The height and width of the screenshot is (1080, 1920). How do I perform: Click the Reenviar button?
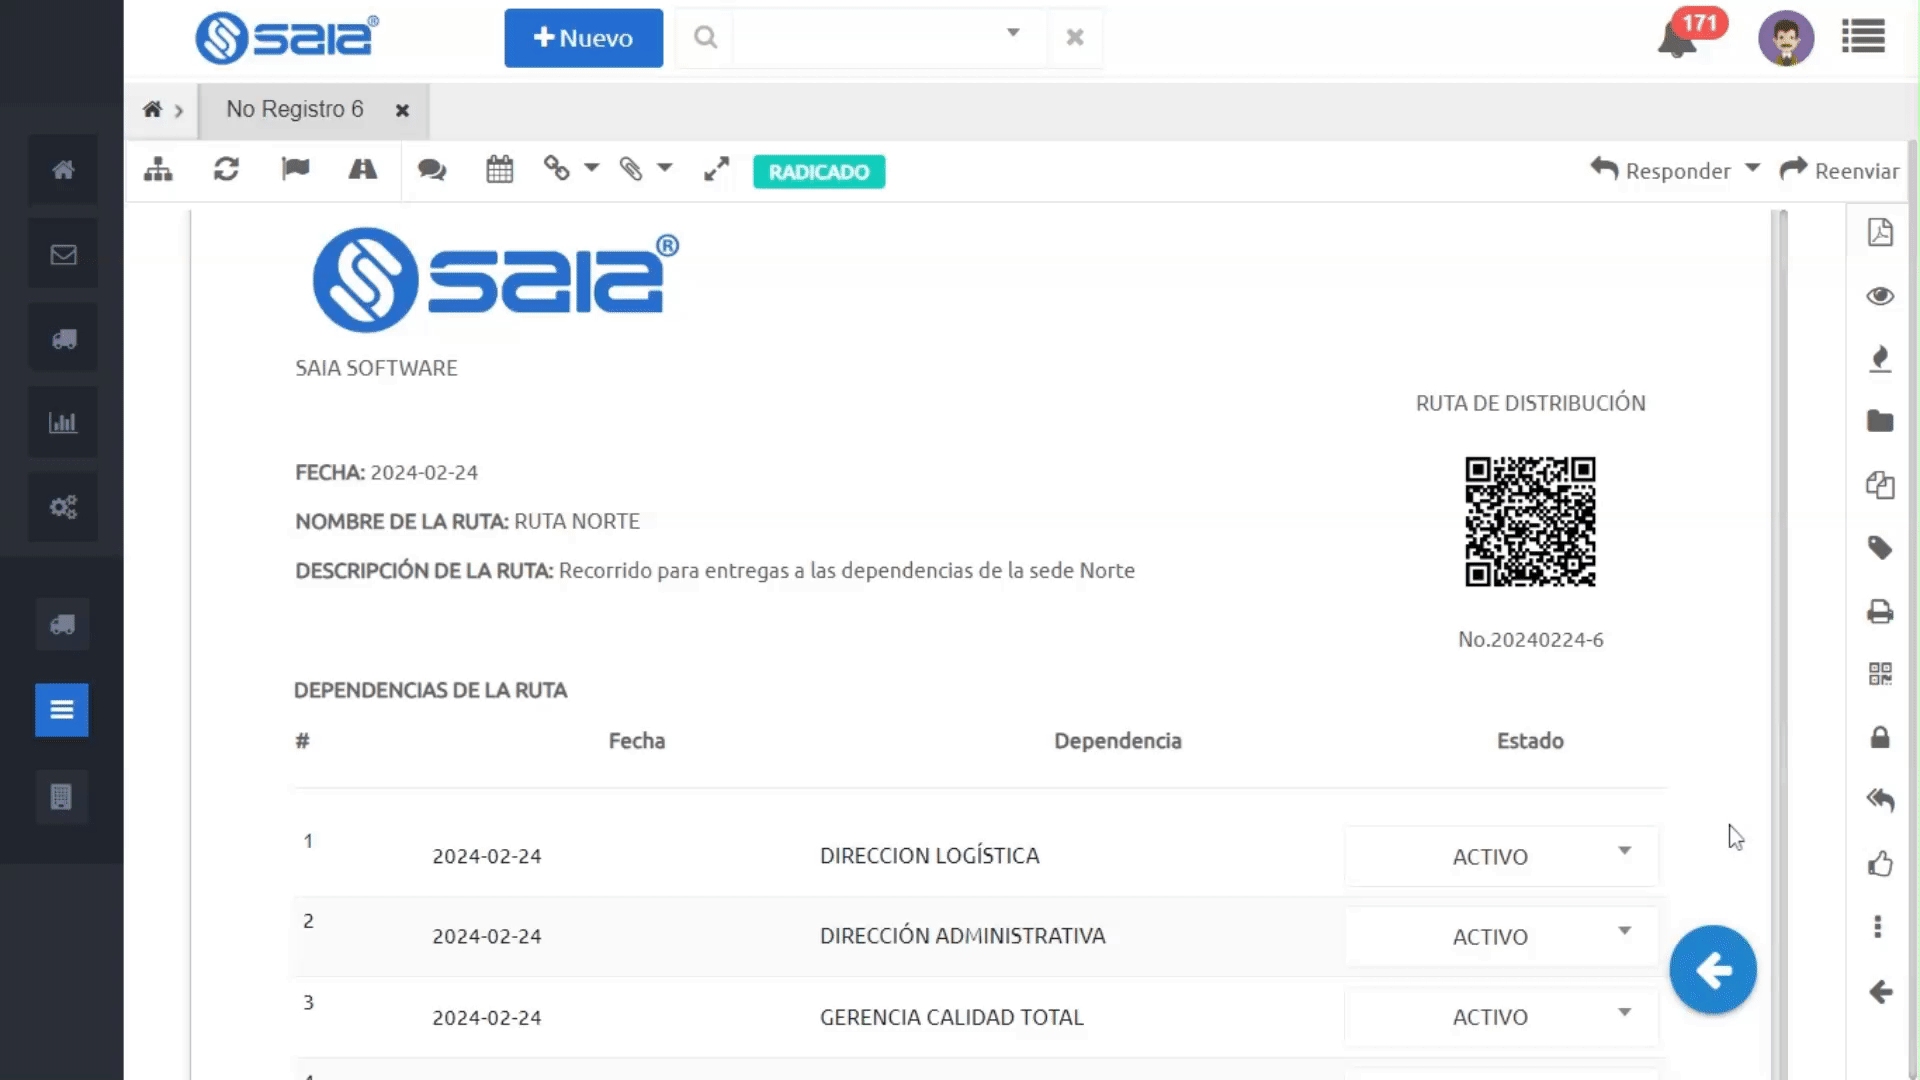(x=1839, y=171)
